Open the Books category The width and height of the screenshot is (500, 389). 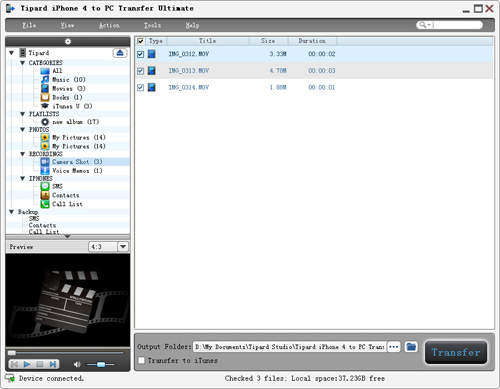point(61,97)
